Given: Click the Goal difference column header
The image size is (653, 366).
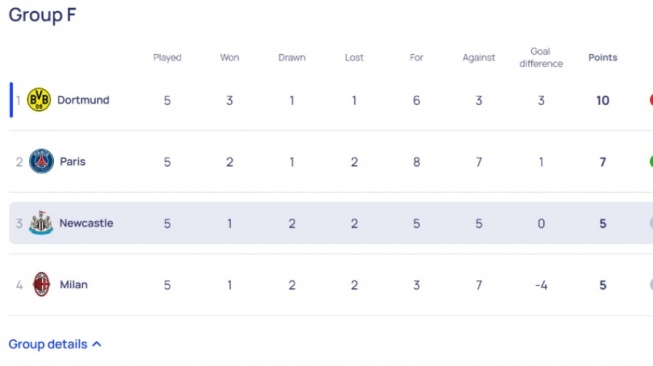Looking at the screenshot, I should 541,57.
